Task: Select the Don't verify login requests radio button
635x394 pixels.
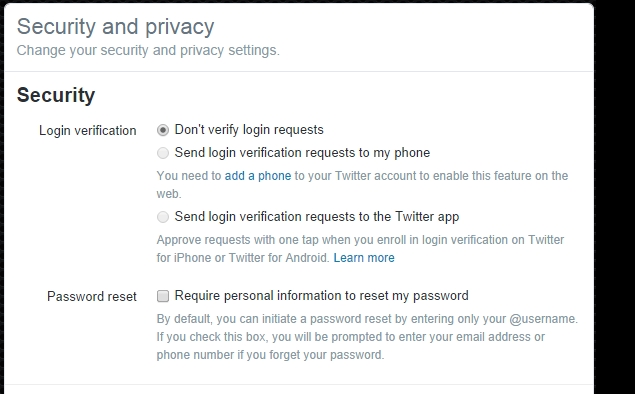Action: click(163, 130)
